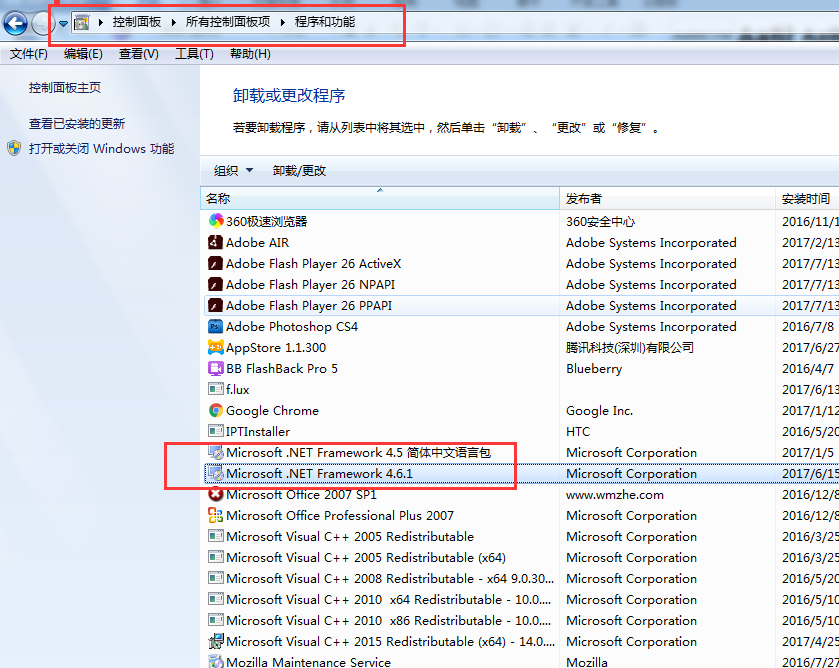Click the f.lux program icon

[216, 389]
